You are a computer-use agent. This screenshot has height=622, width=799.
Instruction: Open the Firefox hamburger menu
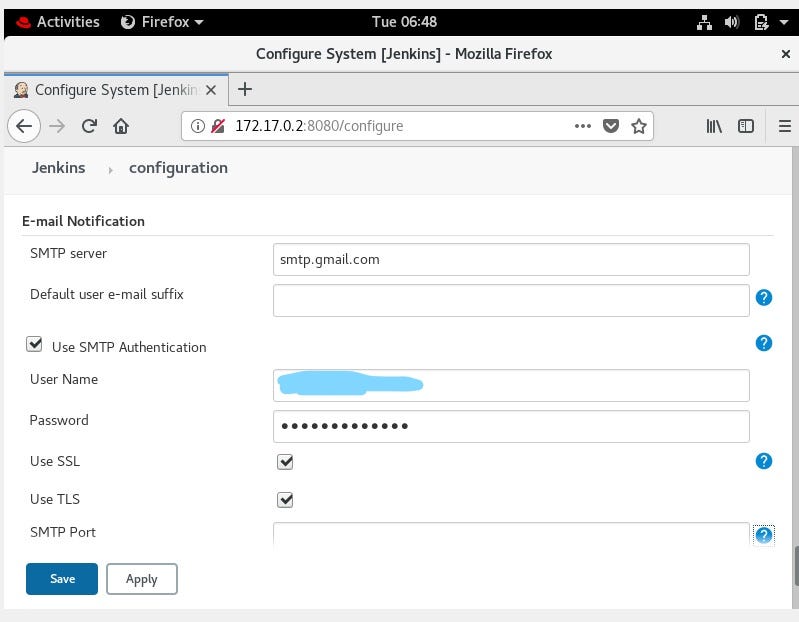point(785,126)
